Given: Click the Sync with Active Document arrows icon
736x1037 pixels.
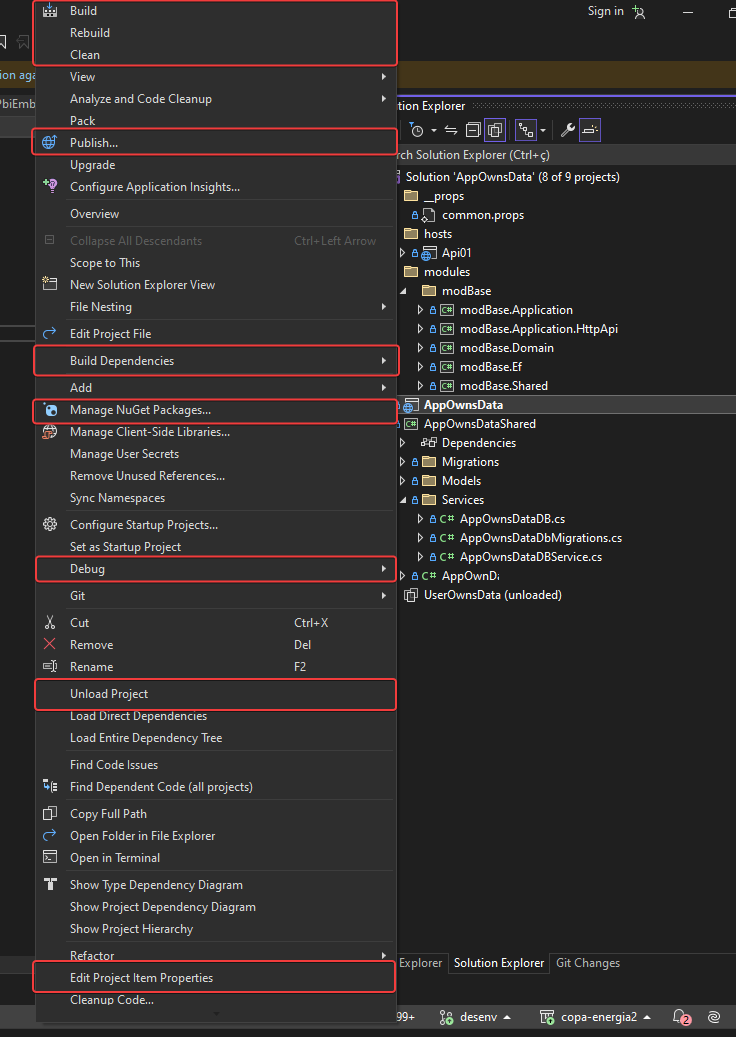Looking at the screenshot, I should click(x=451, y=130).
